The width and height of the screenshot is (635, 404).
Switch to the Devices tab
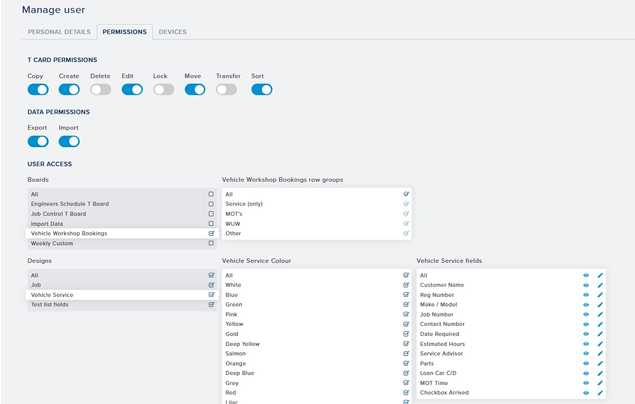[172, 32]
